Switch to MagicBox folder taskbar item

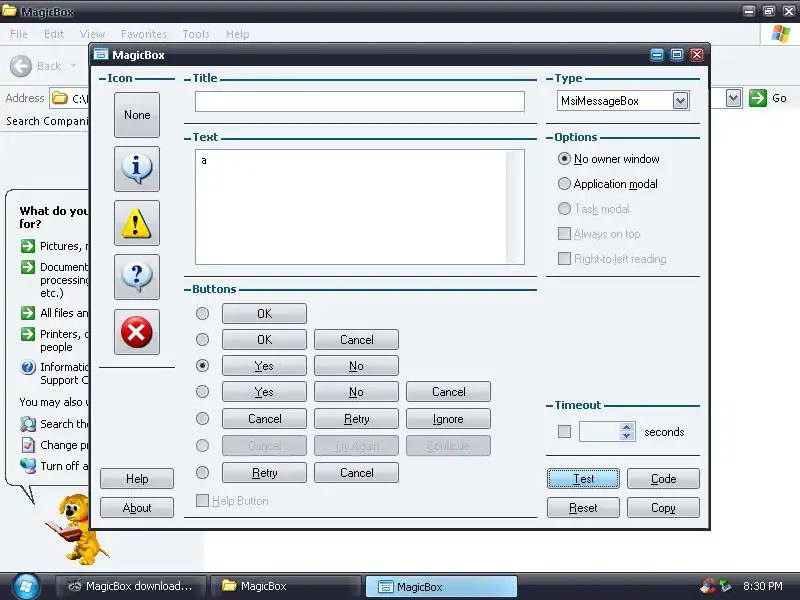[286, 586]
